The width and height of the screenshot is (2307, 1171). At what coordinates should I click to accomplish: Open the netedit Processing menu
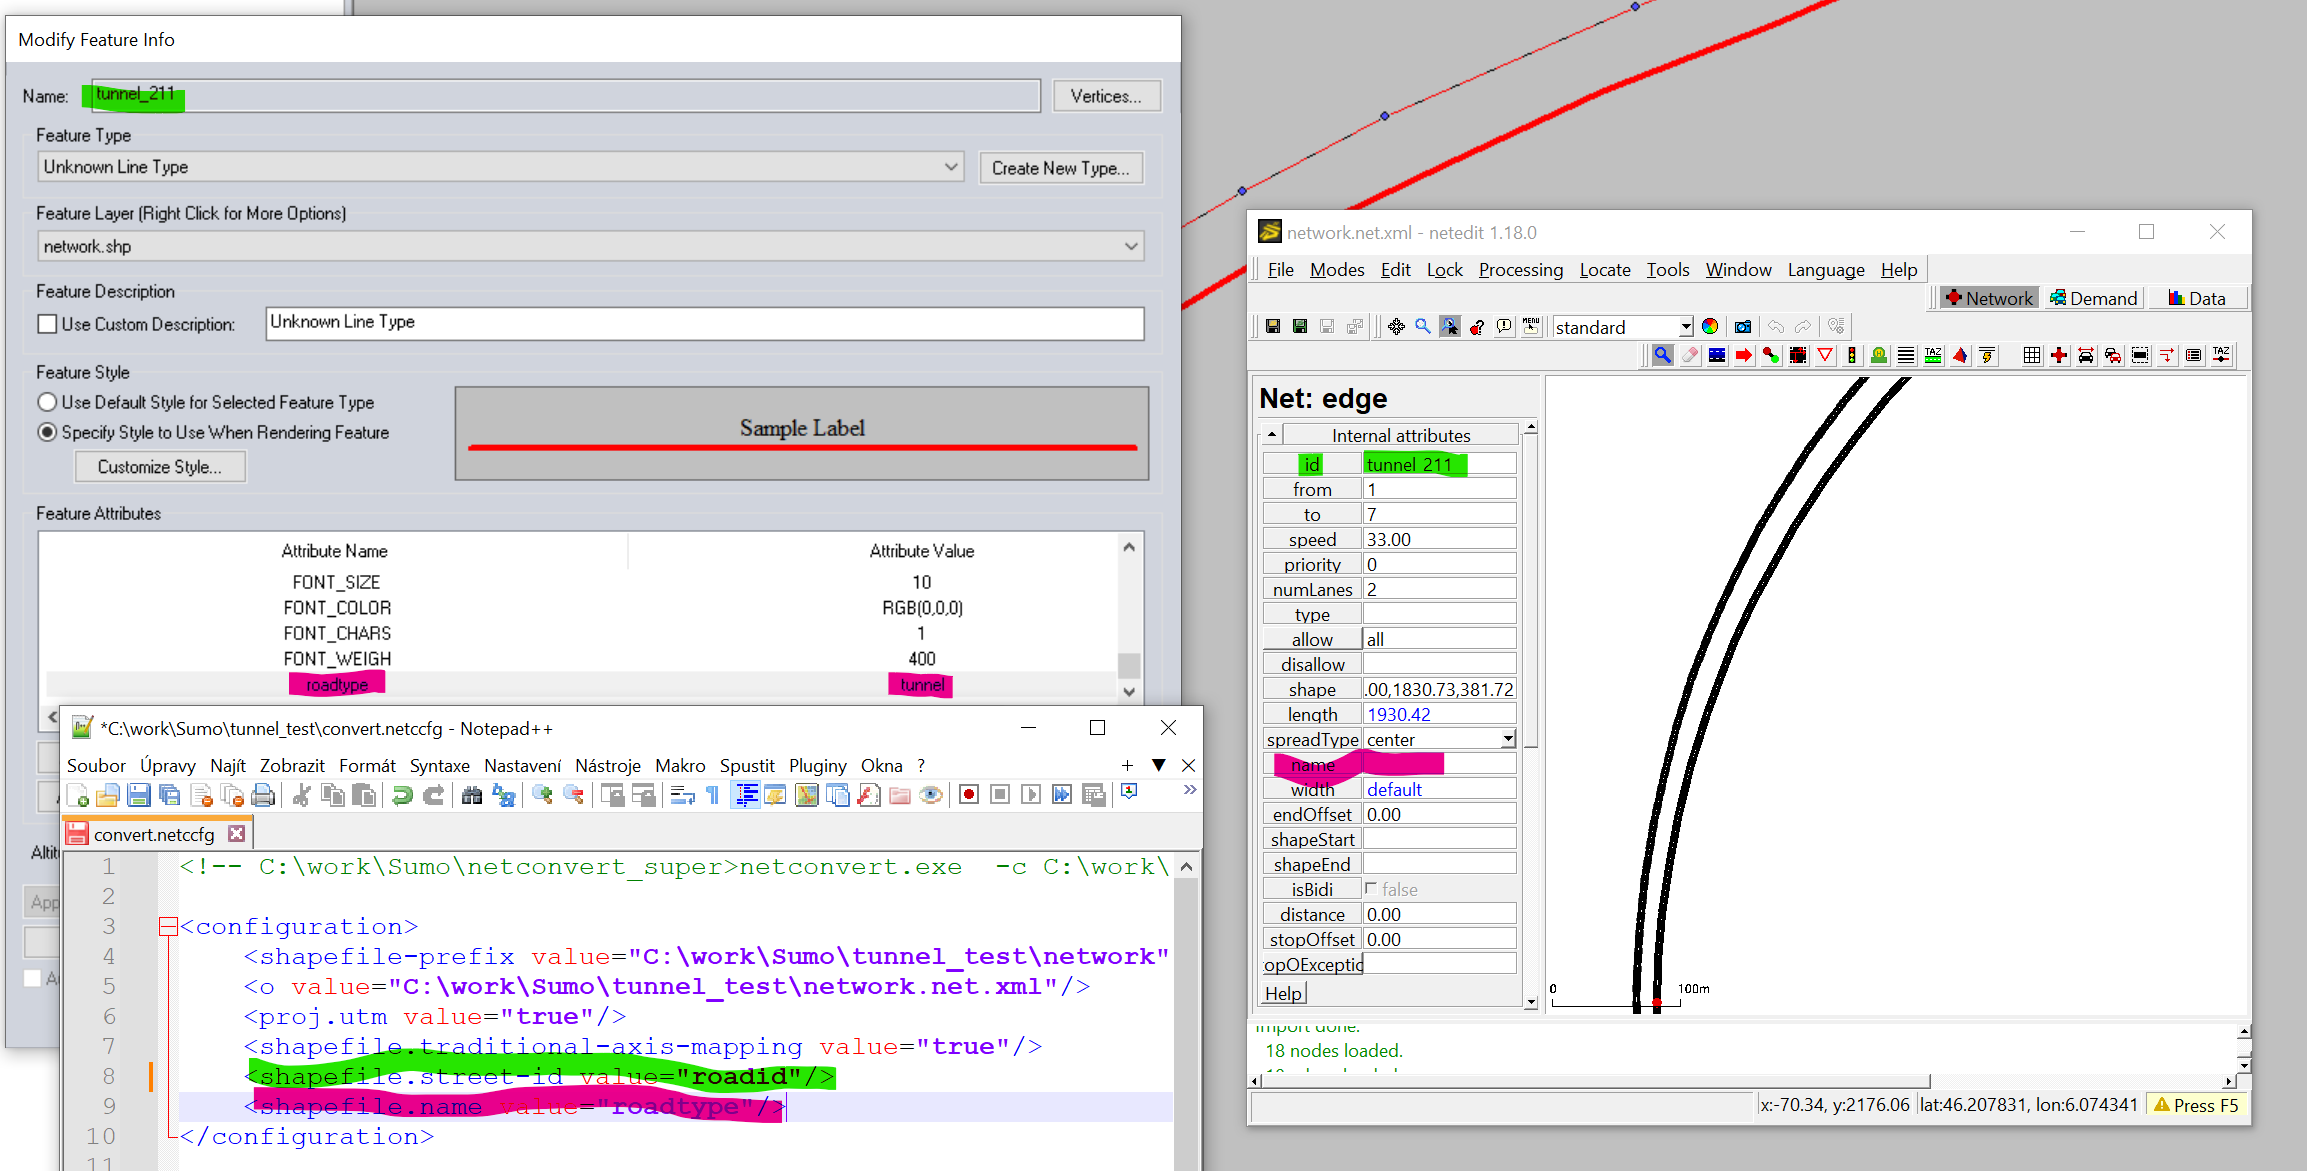coord(1520,270)
